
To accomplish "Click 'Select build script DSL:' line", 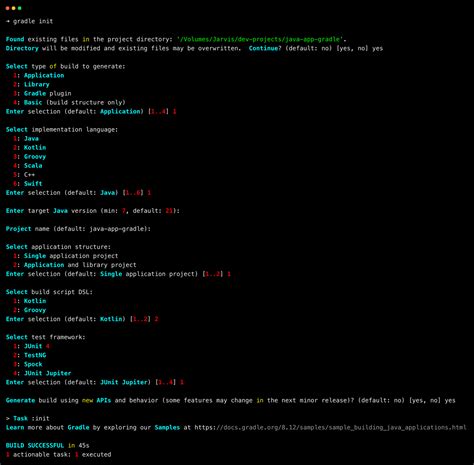I will [x=49, y=292].
